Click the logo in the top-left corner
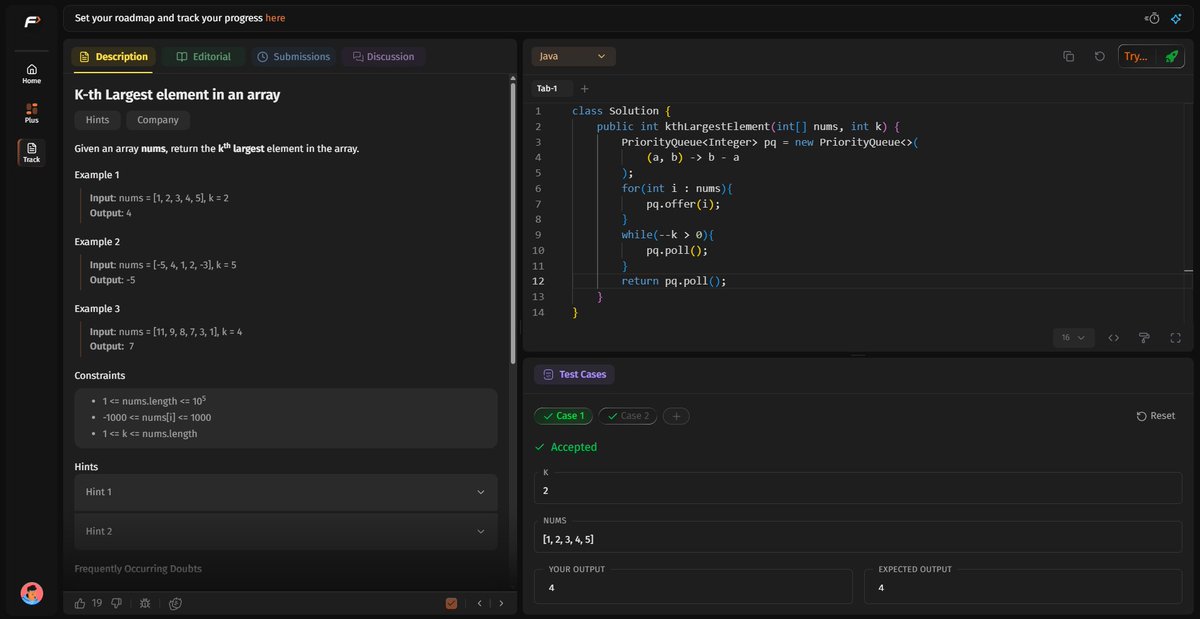The width and height of the screenshot is (1200, 619). point(32,21)
